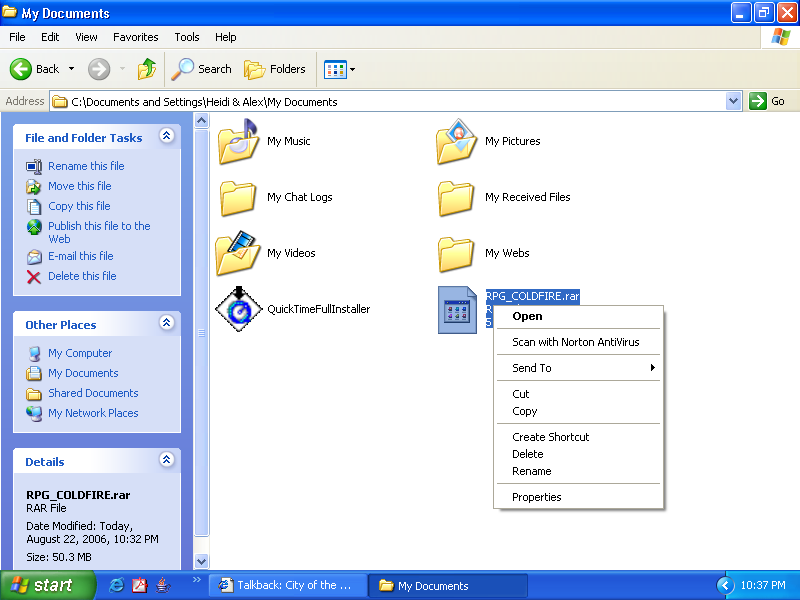Open the Views dropdown button
The image size is (800, 600).
(x=339, y=69)
